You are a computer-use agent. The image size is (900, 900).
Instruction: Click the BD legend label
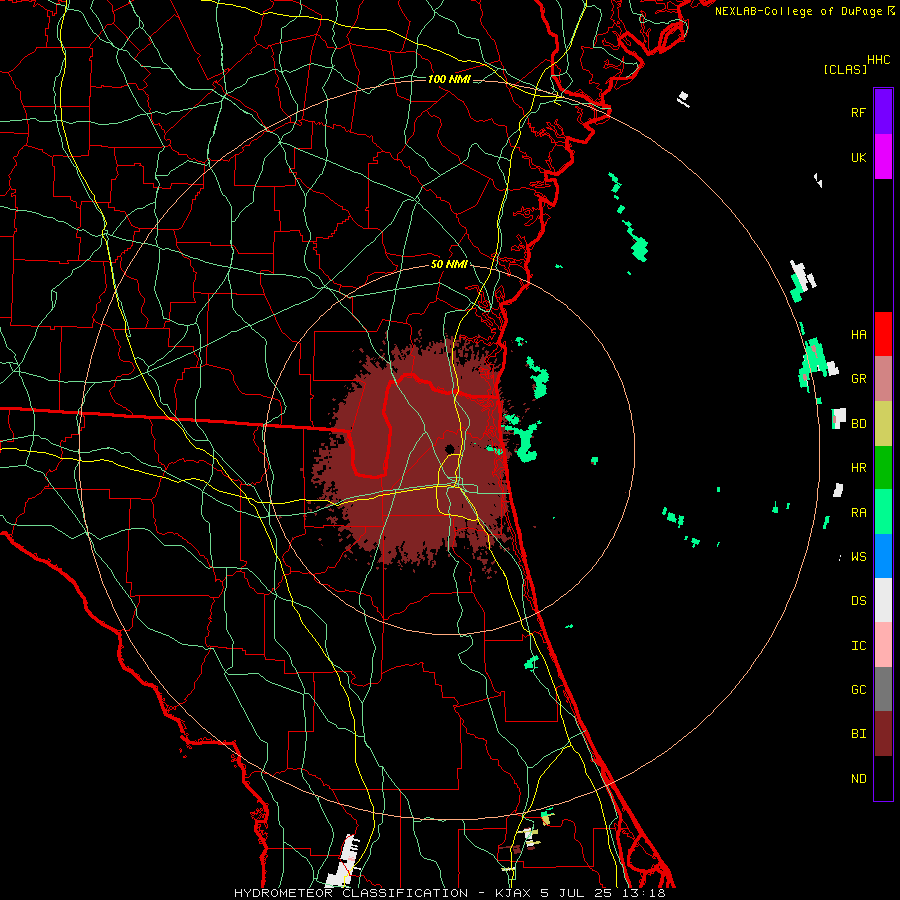click(858, 424)
